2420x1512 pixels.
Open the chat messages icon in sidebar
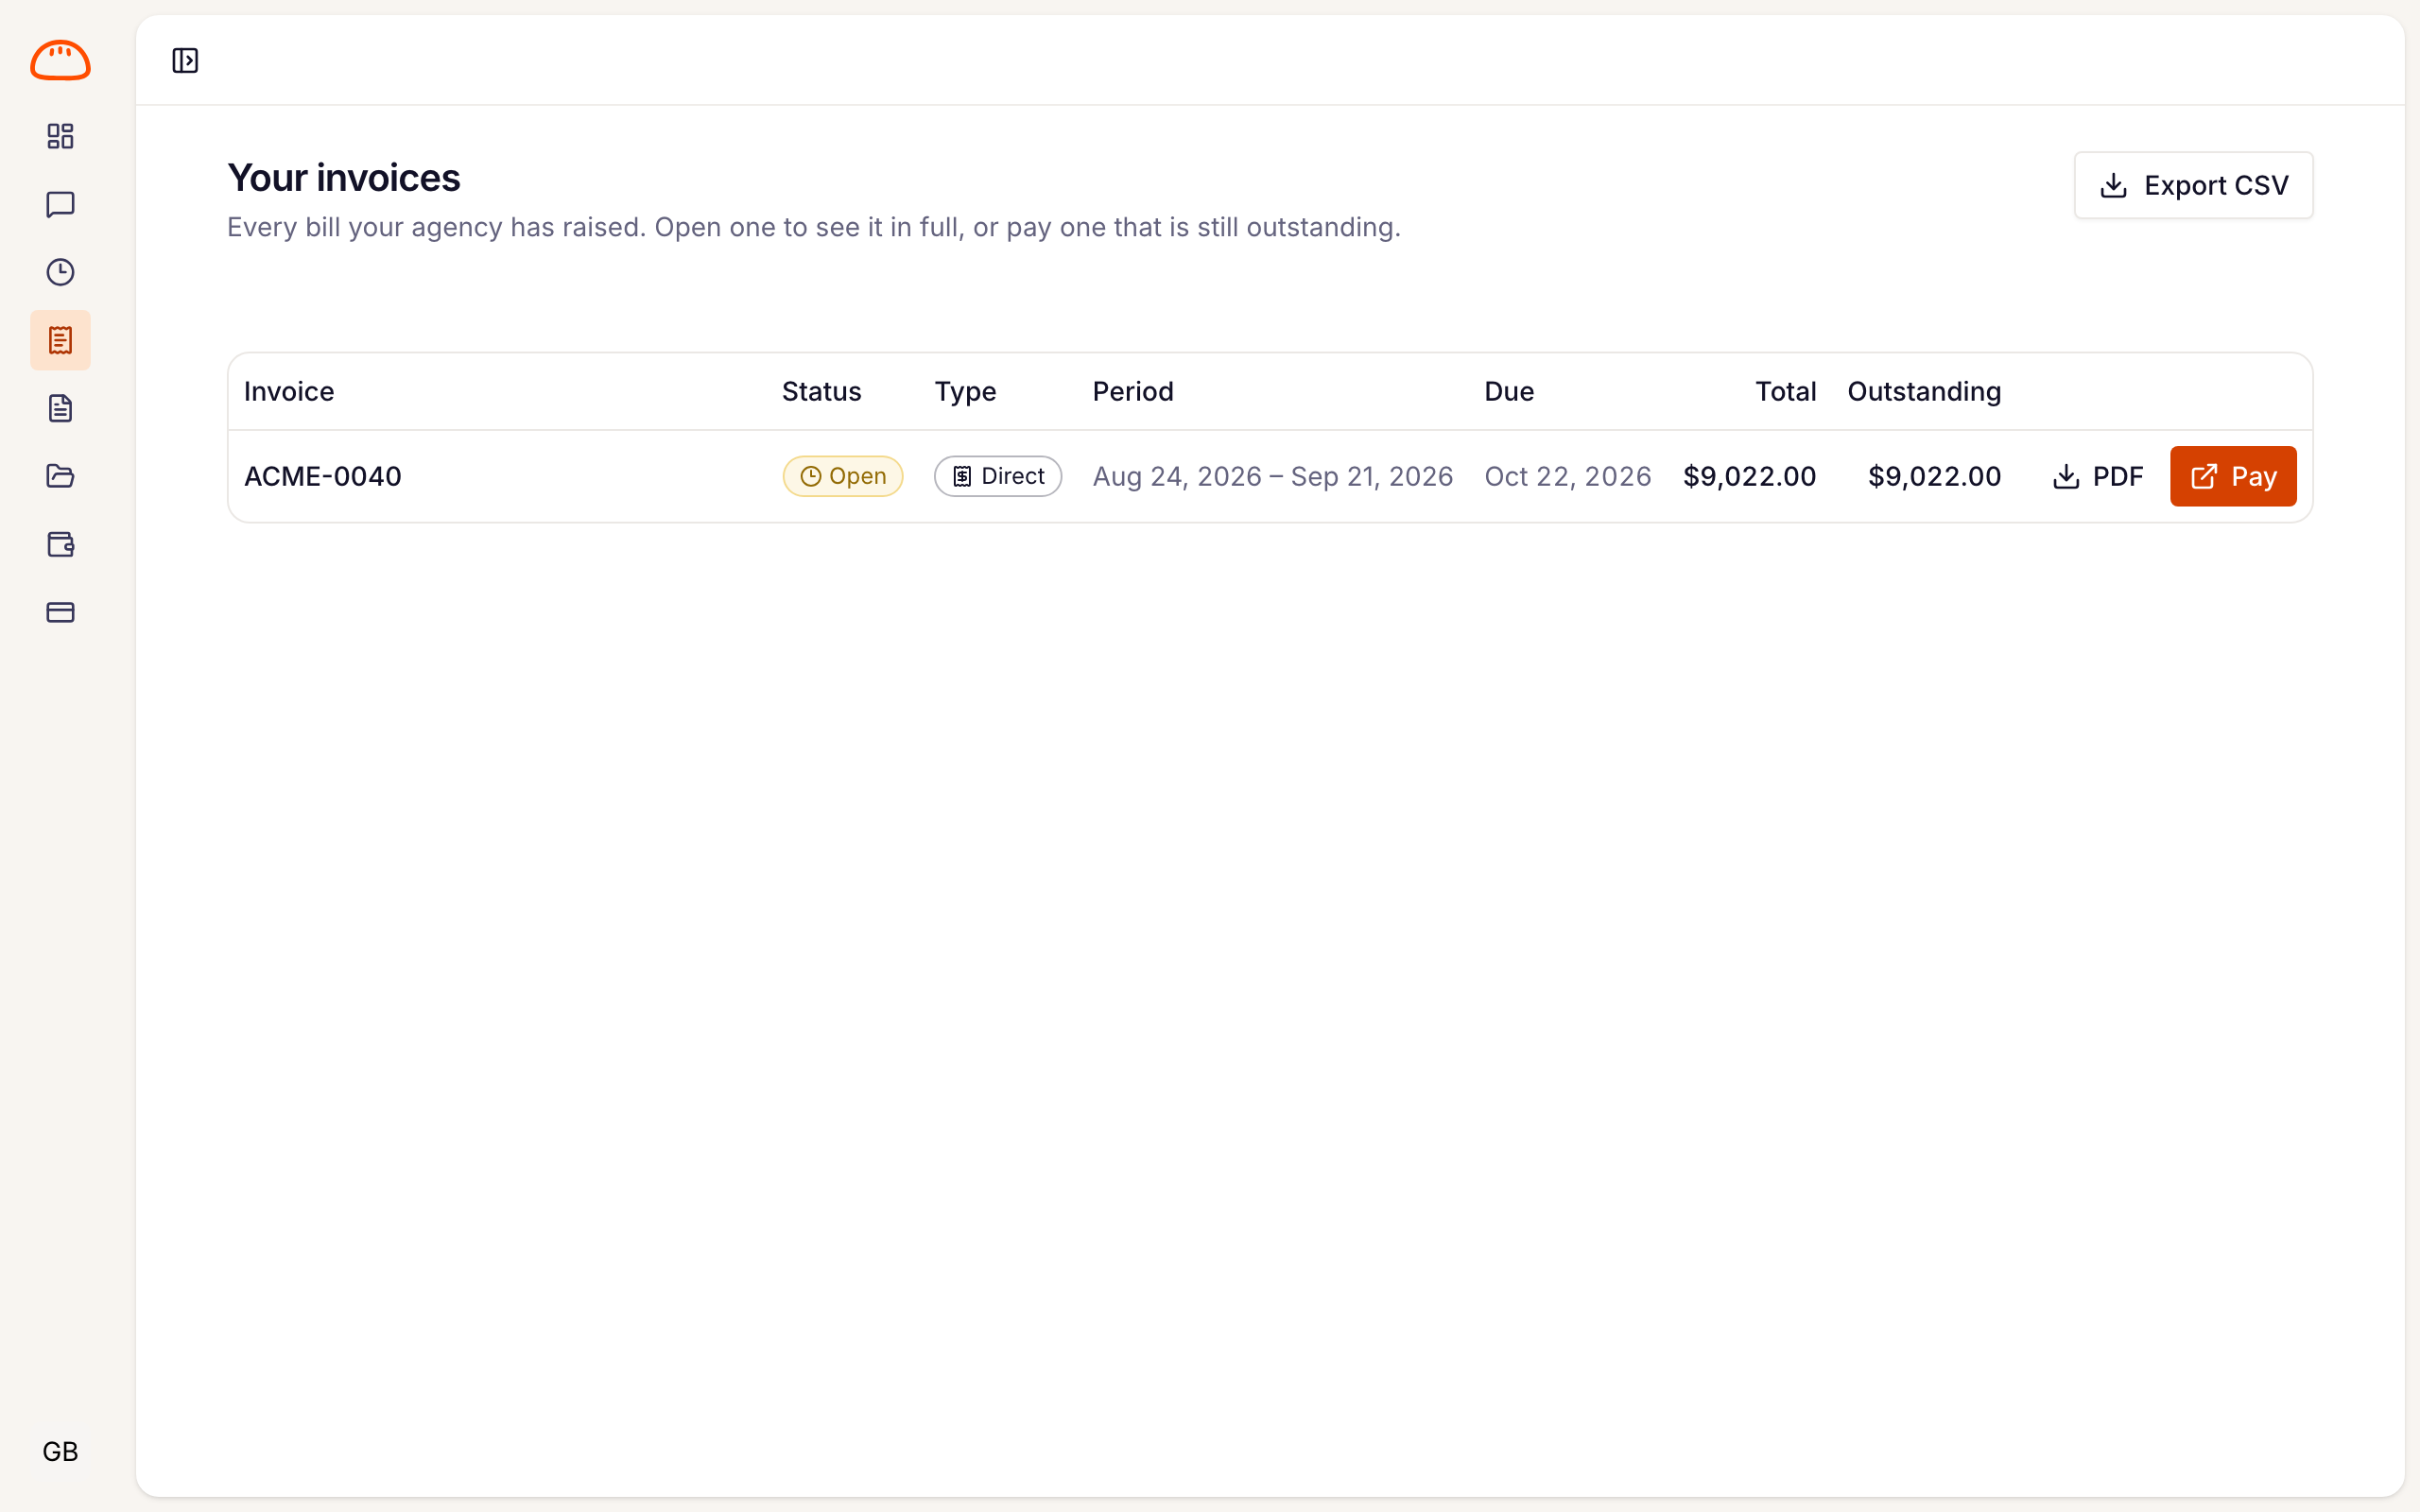coord(60,204)
